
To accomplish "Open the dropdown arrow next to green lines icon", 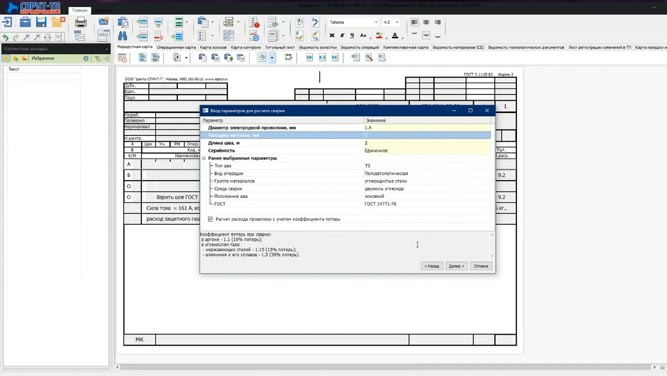I will pyautogui.click(x=186, y=22).
